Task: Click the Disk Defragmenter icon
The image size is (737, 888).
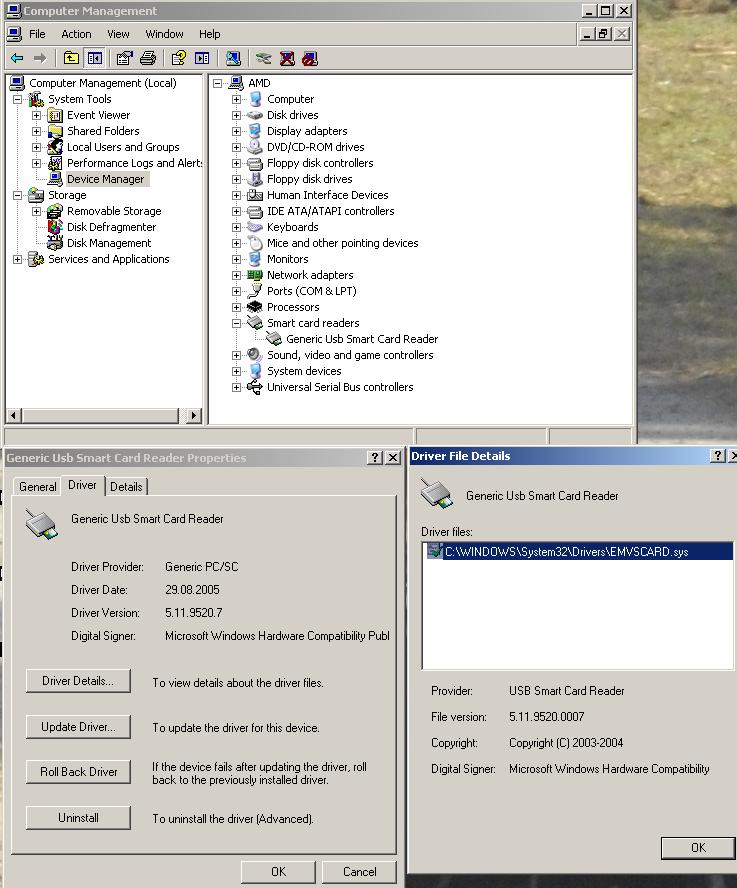Action: pyautogui.click(x=55, y=227)
